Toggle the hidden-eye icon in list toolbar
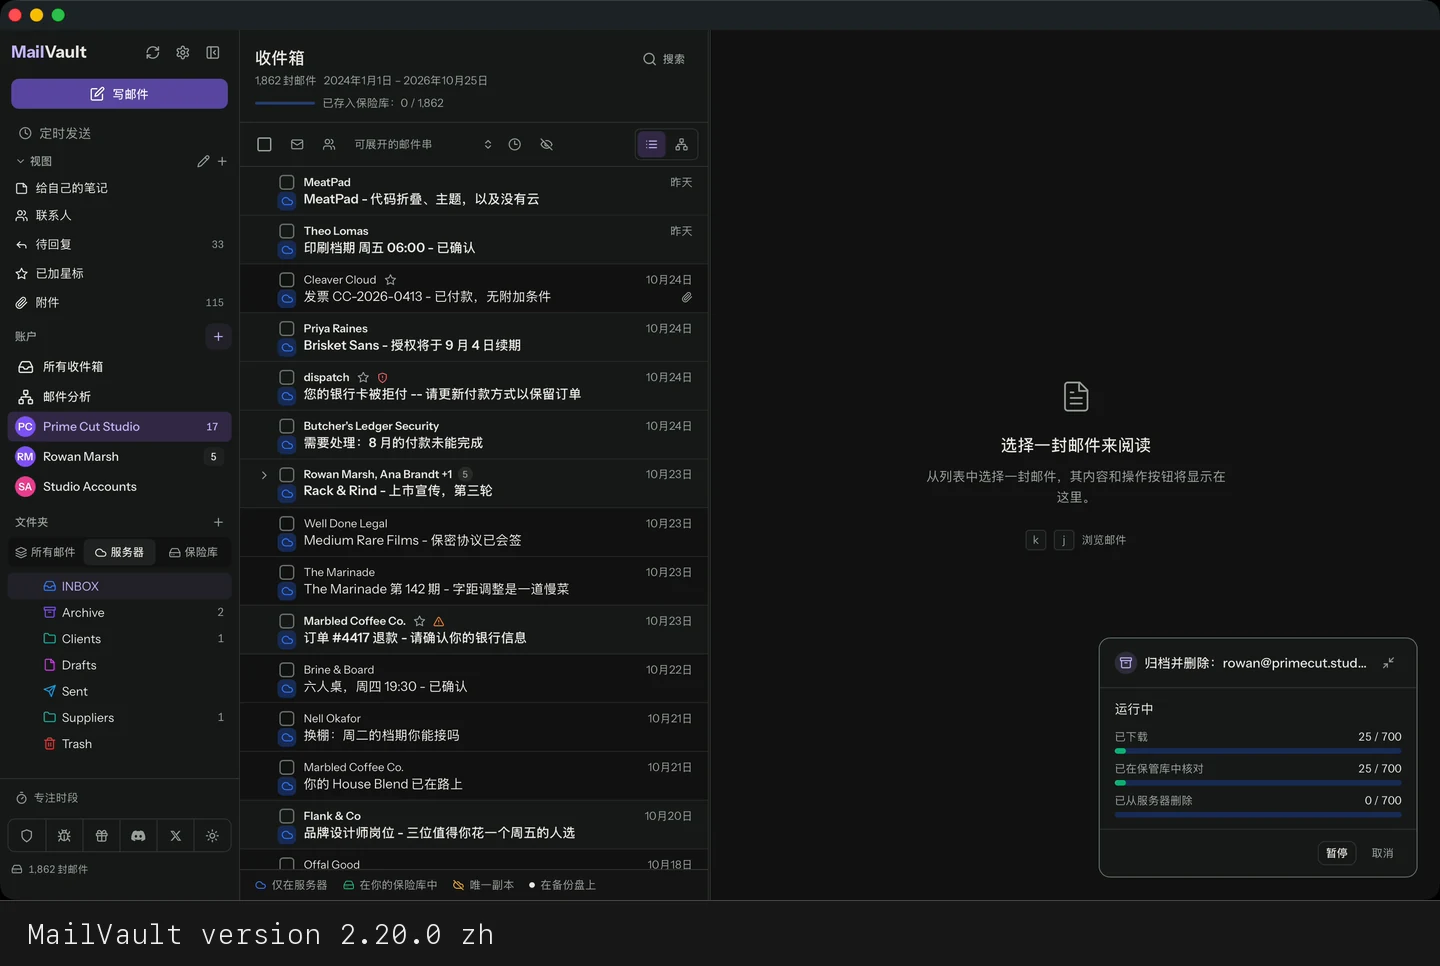1440x966 pixels. tap(547, 144)
